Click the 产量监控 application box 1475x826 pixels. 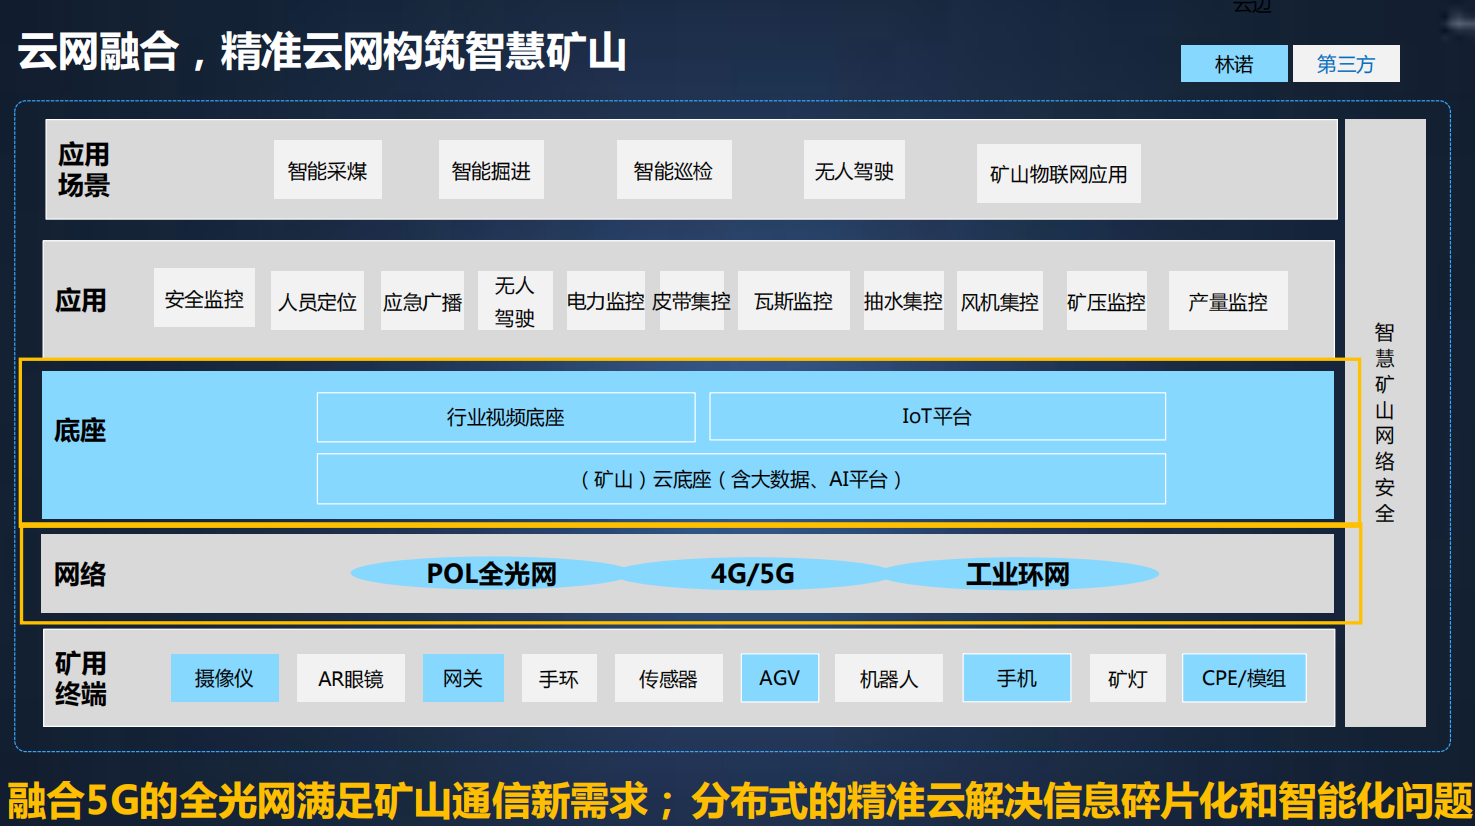pos(1227,301)
